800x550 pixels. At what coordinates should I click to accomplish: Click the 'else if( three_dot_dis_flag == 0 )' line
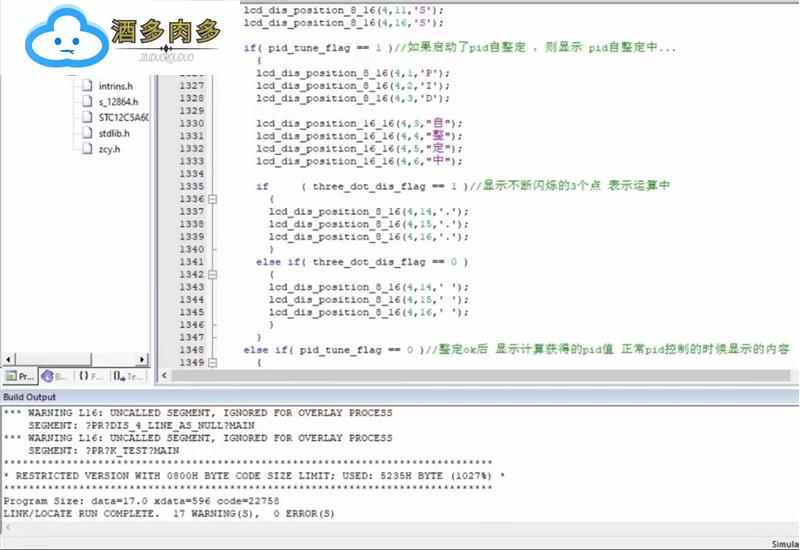point(362,262)
